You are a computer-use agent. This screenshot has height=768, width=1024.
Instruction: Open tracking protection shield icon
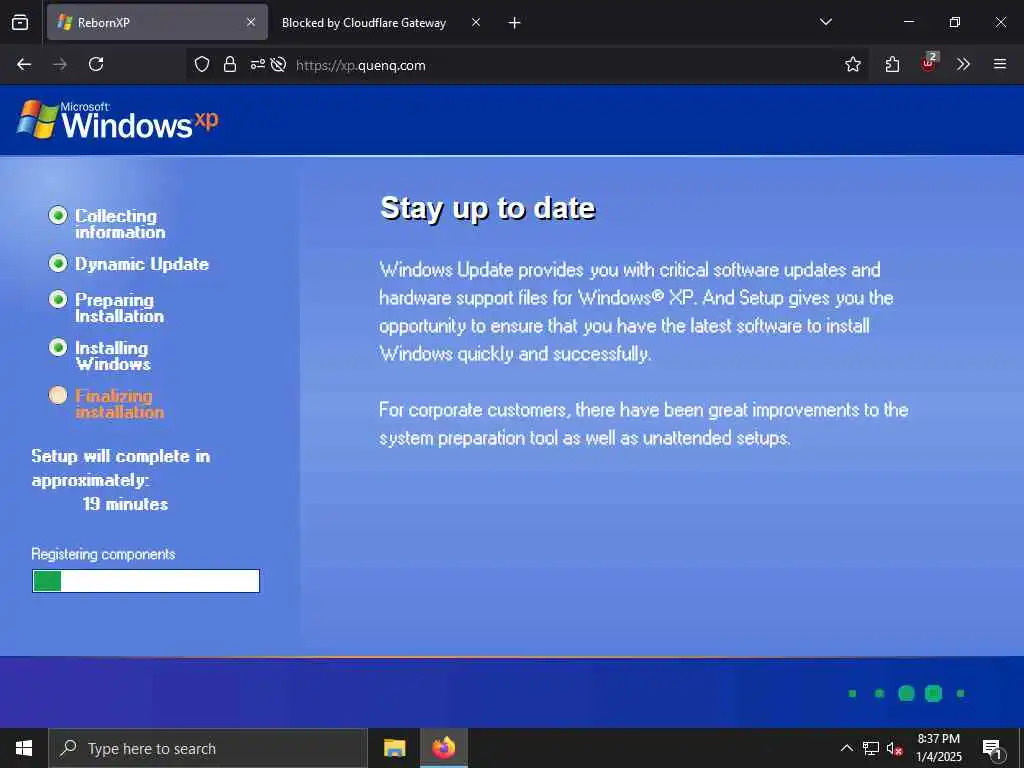(202, 64)
